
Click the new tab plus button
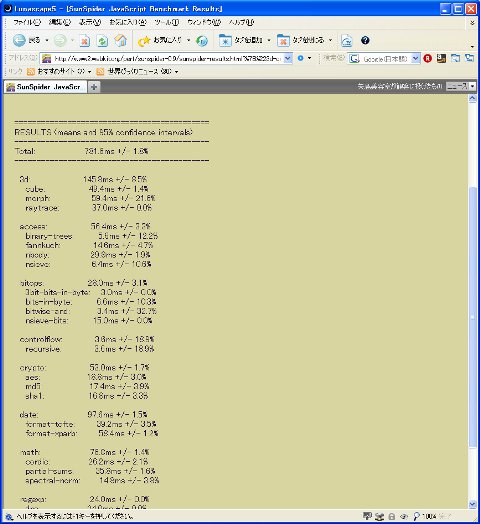[94, 87]
